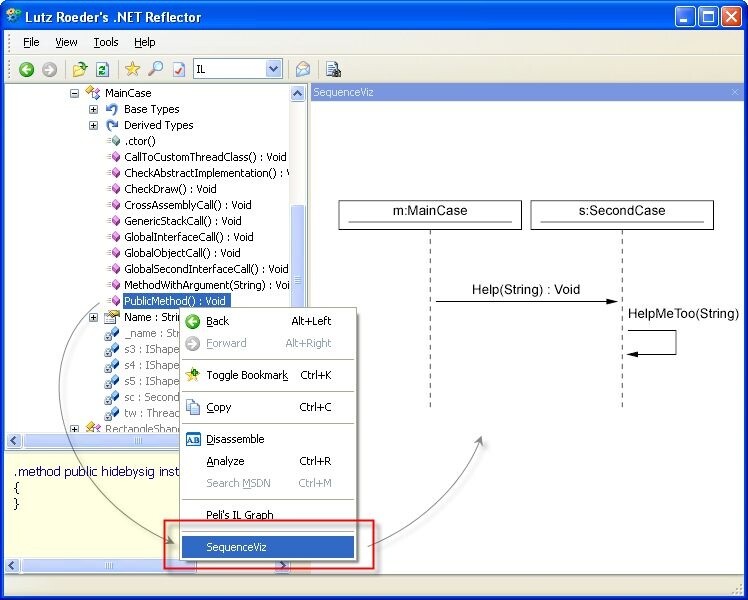Expand the RectangleShape node

point(74,429)
